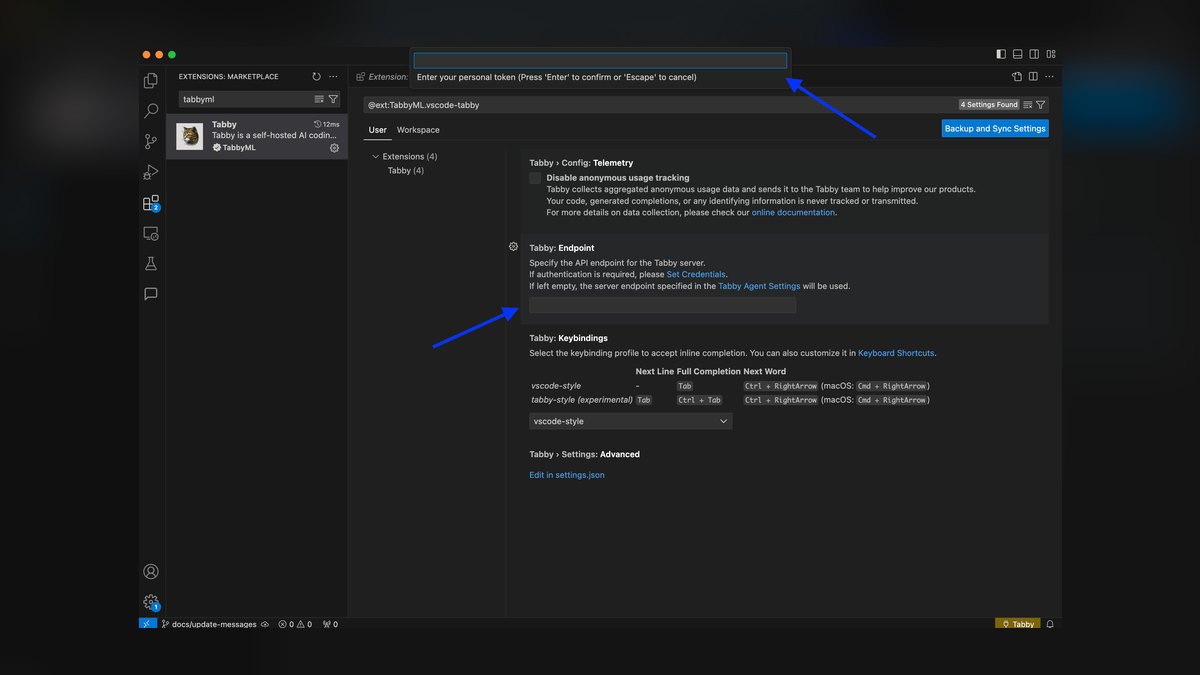Open the Testing flask view
The width and height of the screenshot is (1200, 675).
151,264
